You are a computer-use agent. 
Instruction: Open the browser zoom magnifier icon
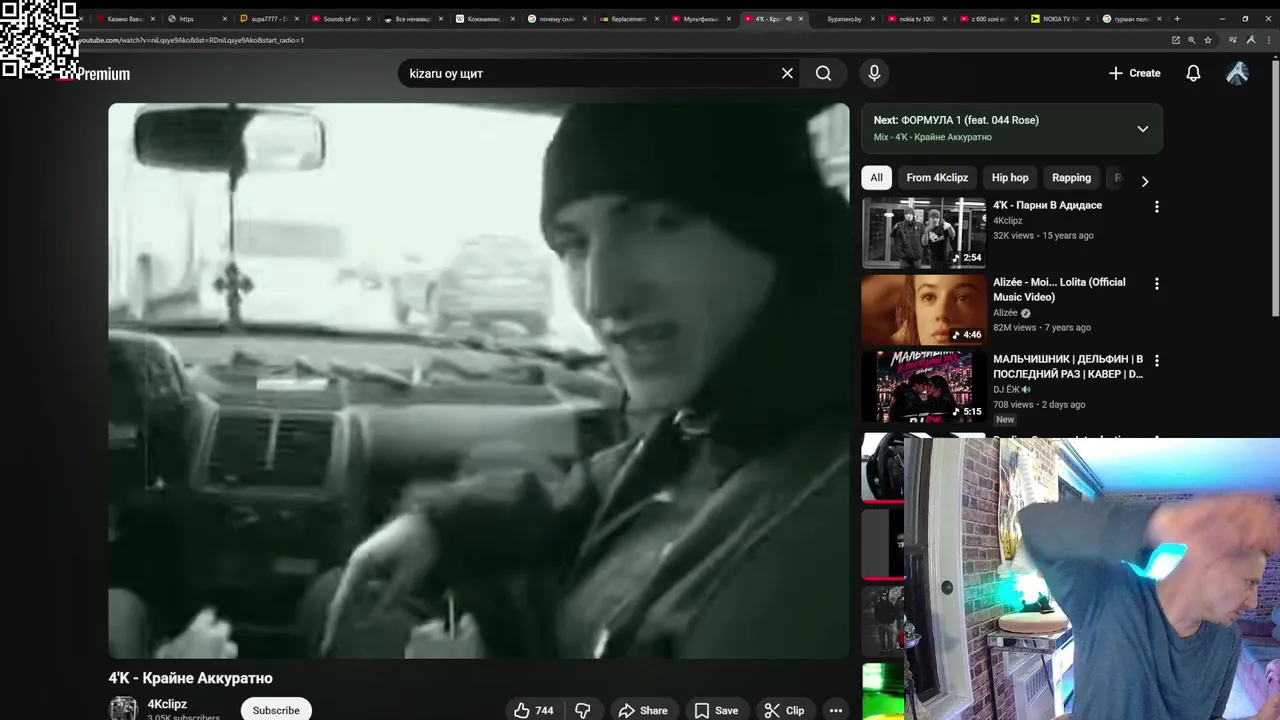click(x=1191, y=40)
